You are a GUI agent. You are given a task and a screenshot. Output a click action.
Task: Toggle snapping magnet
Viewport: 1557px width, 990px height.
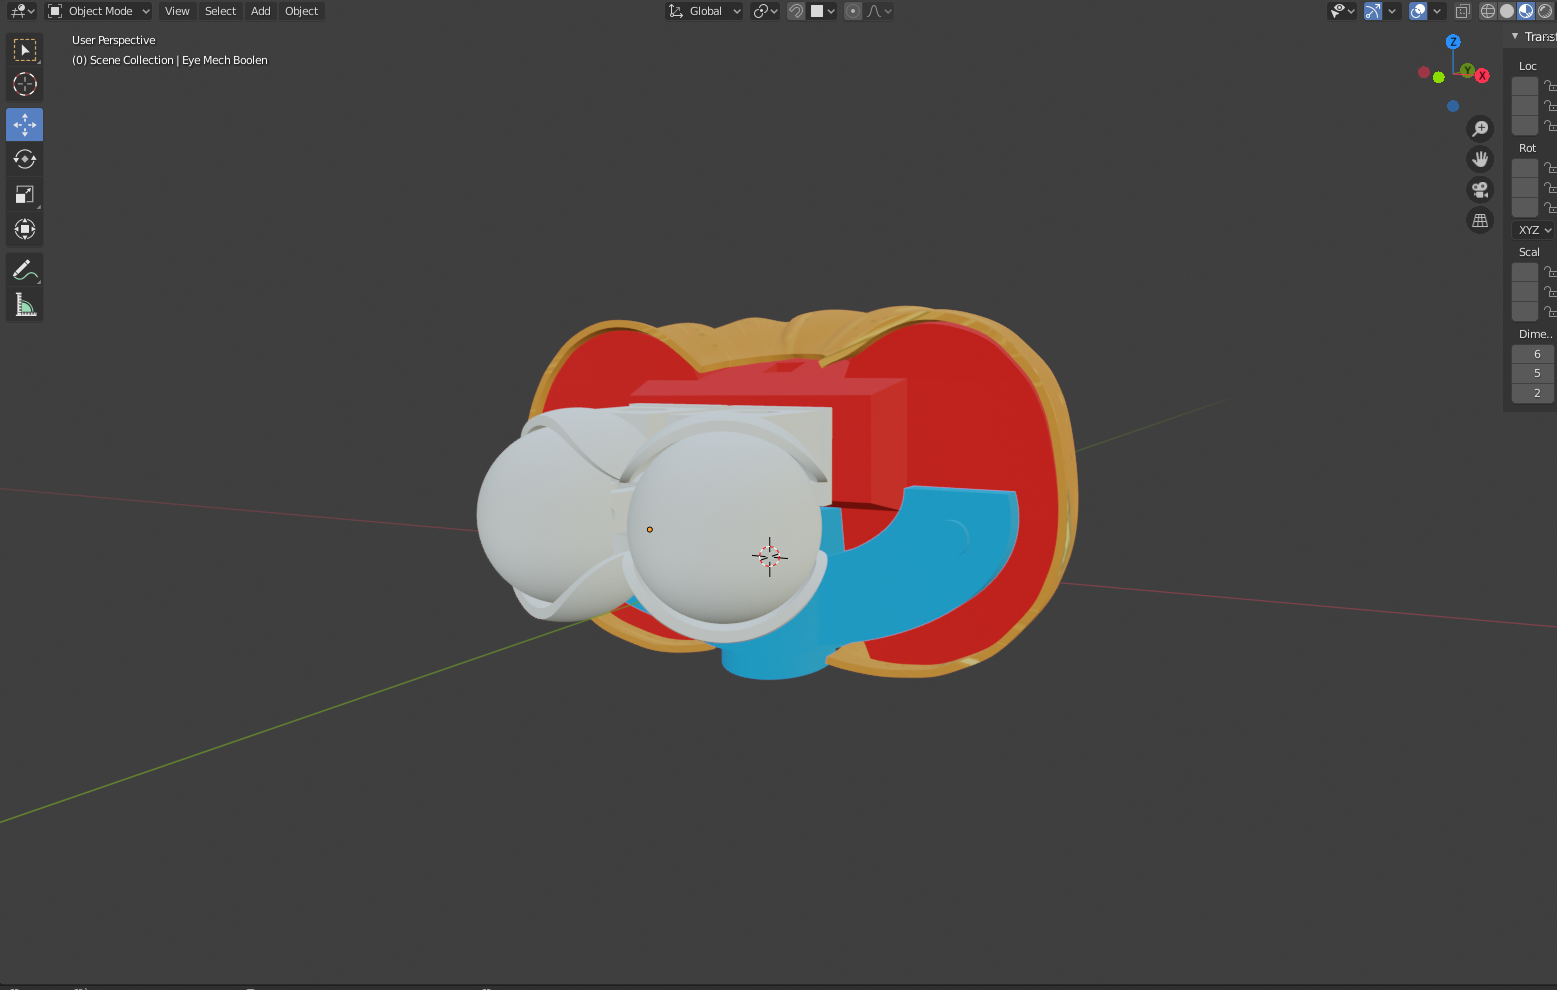[796, 11]
